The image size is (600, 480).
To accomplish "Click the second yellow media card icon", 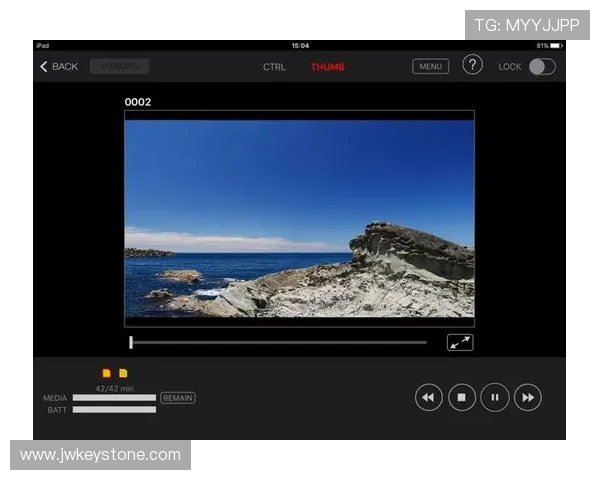I will (x=123, y=373).
